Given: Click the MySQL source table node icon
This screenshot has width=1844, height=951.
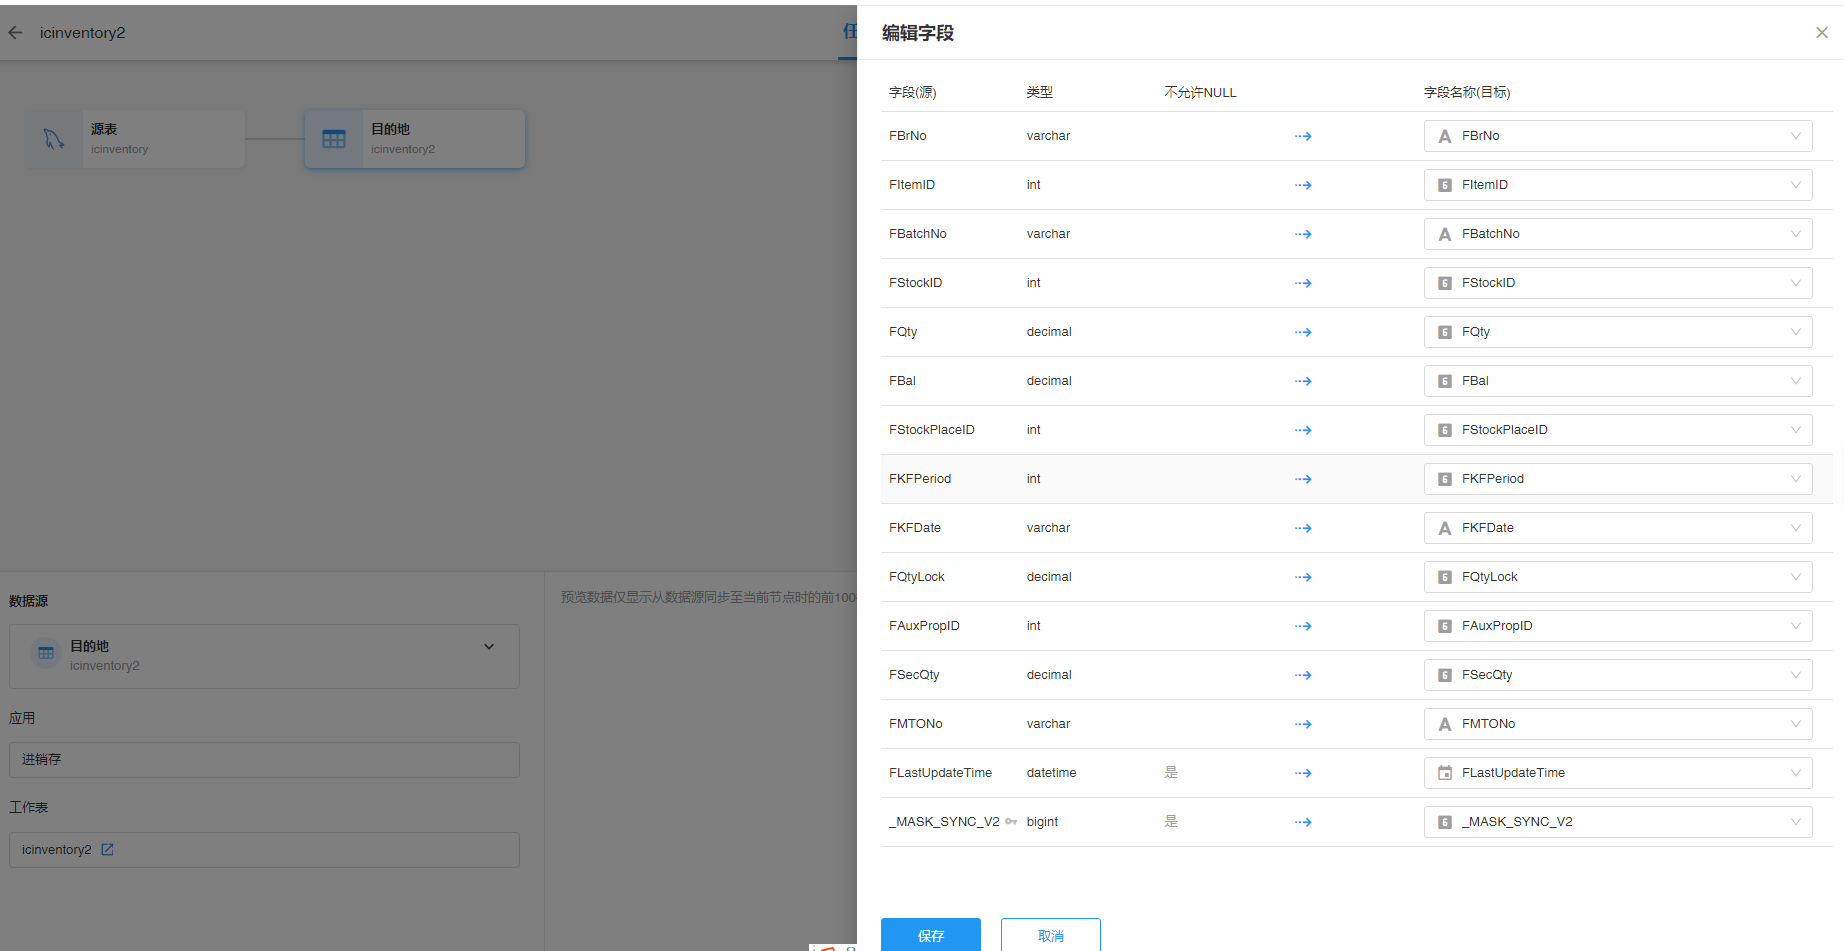Looking at the screenshot, I should coord(54,139).
